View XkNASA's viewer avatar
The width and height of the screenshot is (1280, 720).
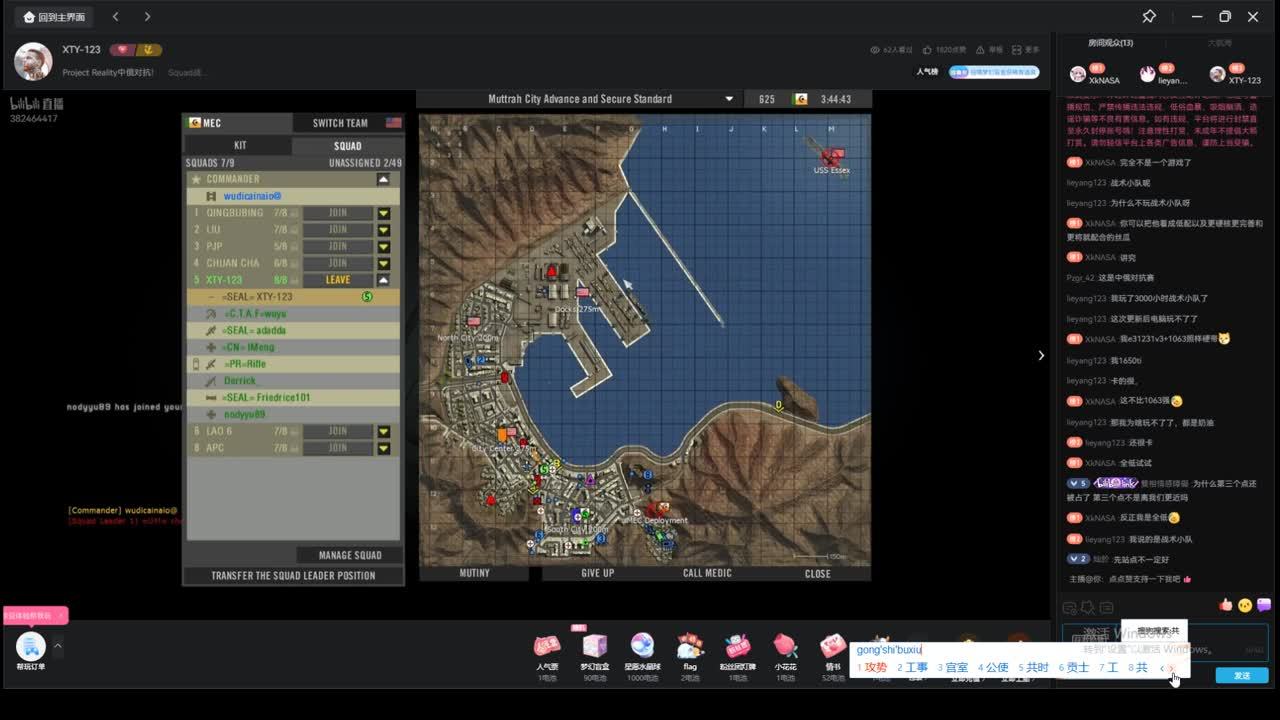(1078, 74)
